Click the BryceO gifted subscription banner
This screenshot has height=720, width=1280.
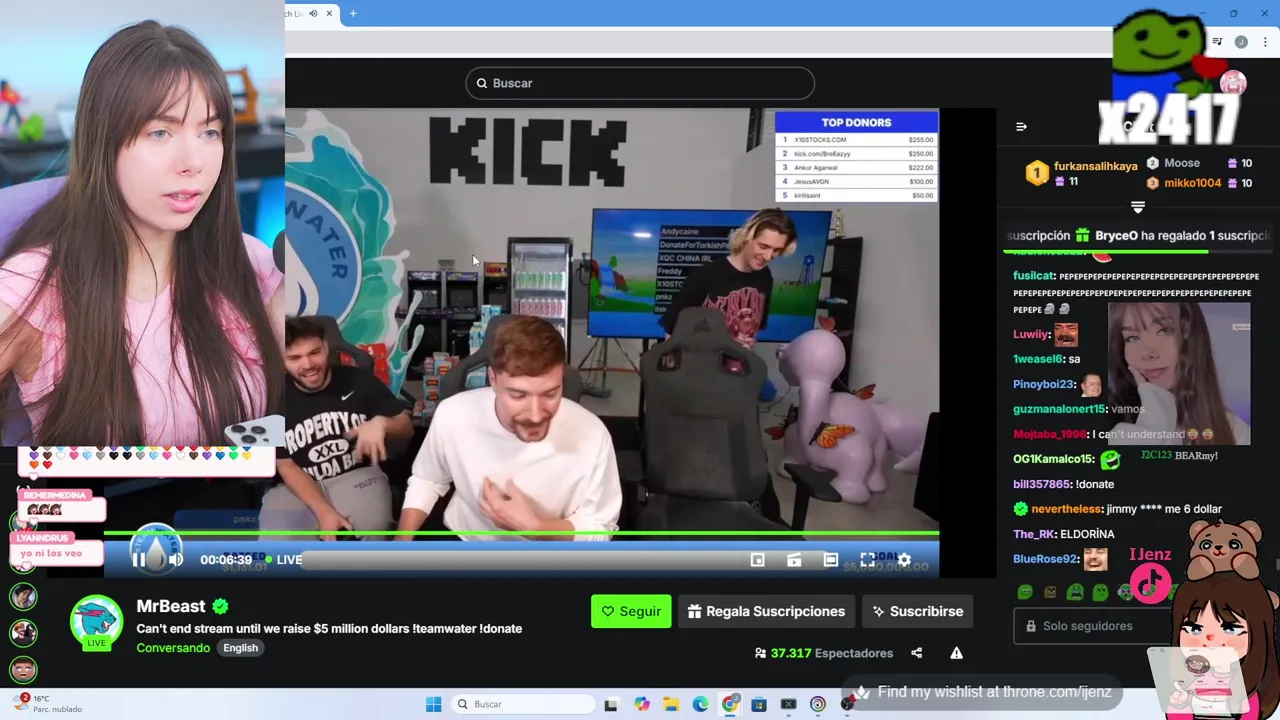(1138, 236)
